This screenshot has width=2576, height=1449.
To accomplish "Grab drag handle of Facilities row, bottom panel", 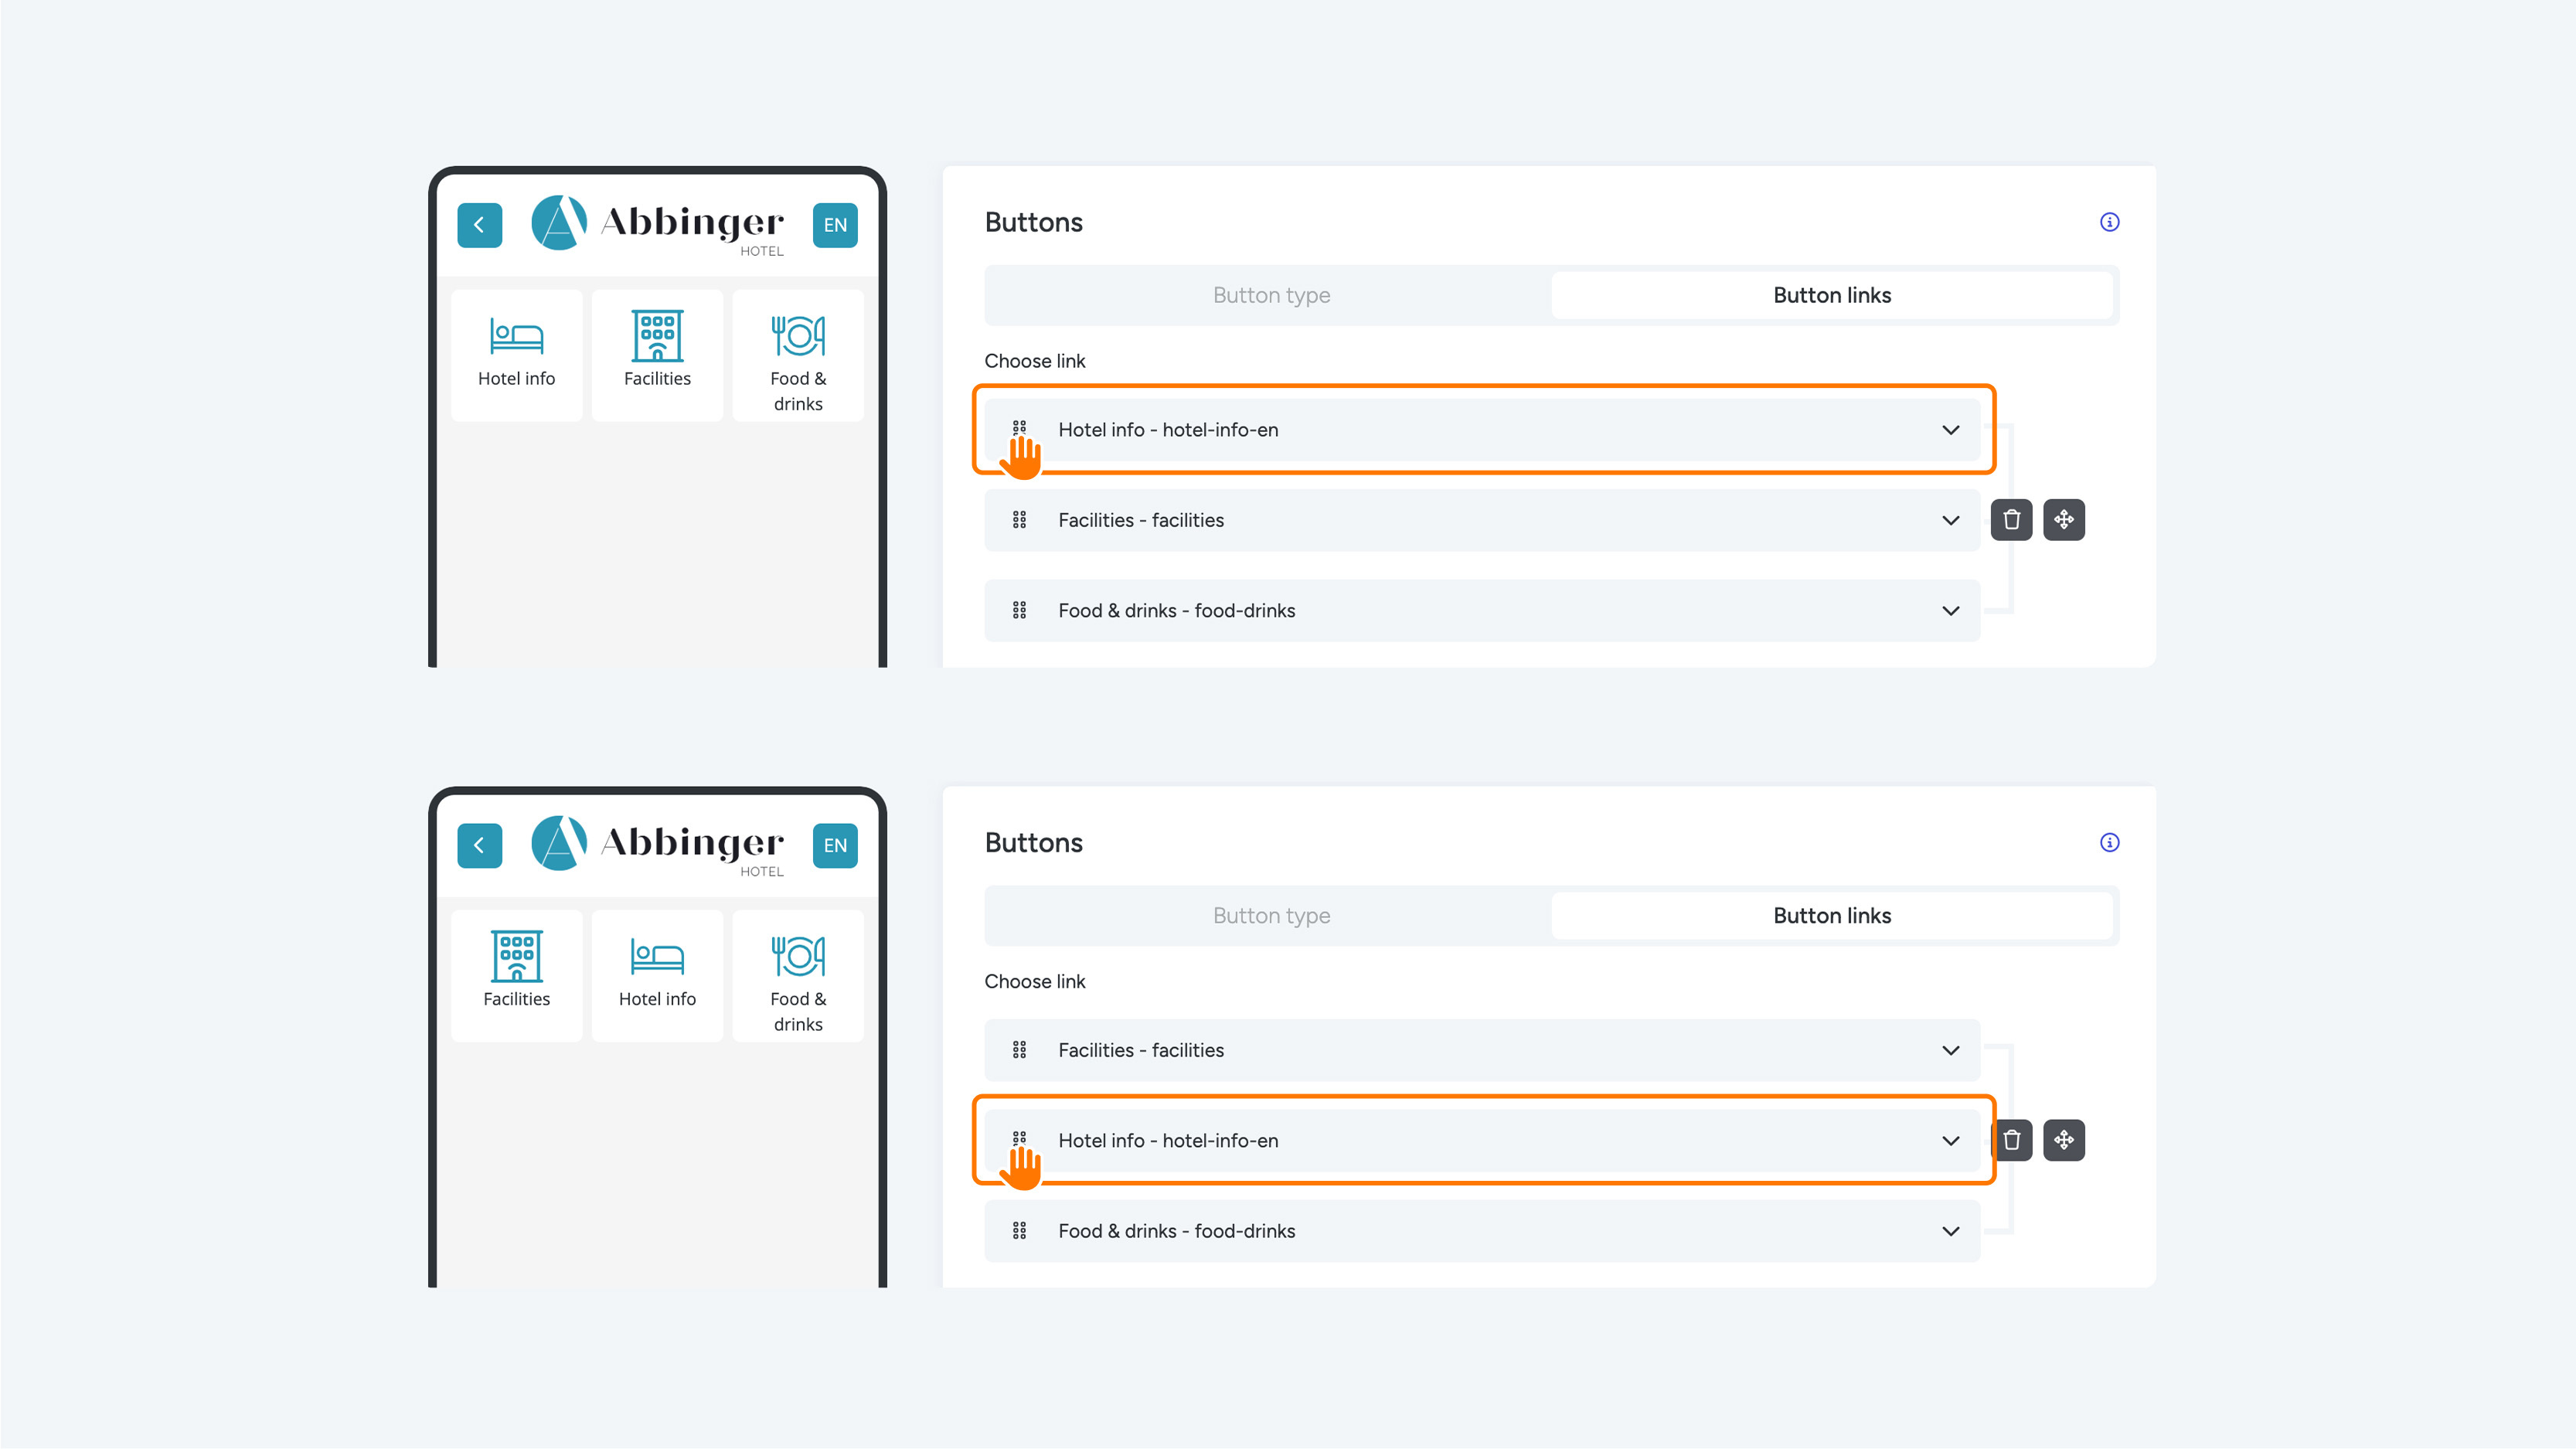I will 1019,1050.
